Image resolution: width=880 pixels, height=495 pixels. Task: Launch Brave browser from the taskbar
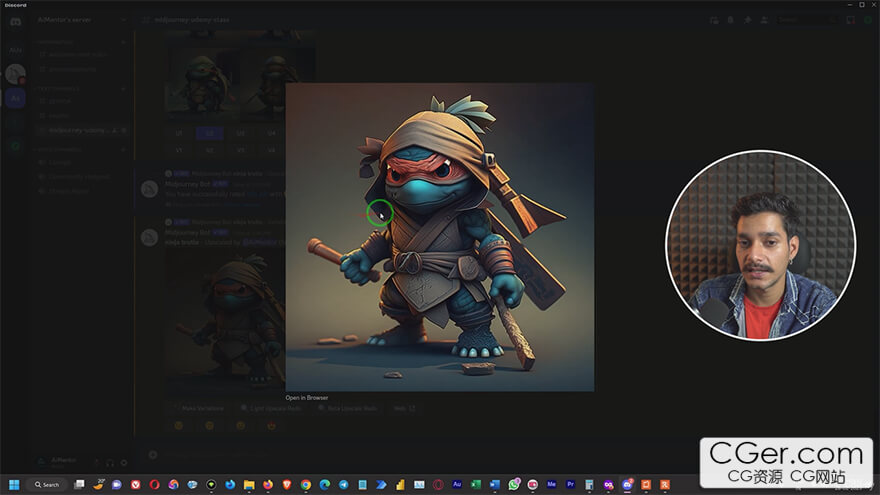[287, 484]
